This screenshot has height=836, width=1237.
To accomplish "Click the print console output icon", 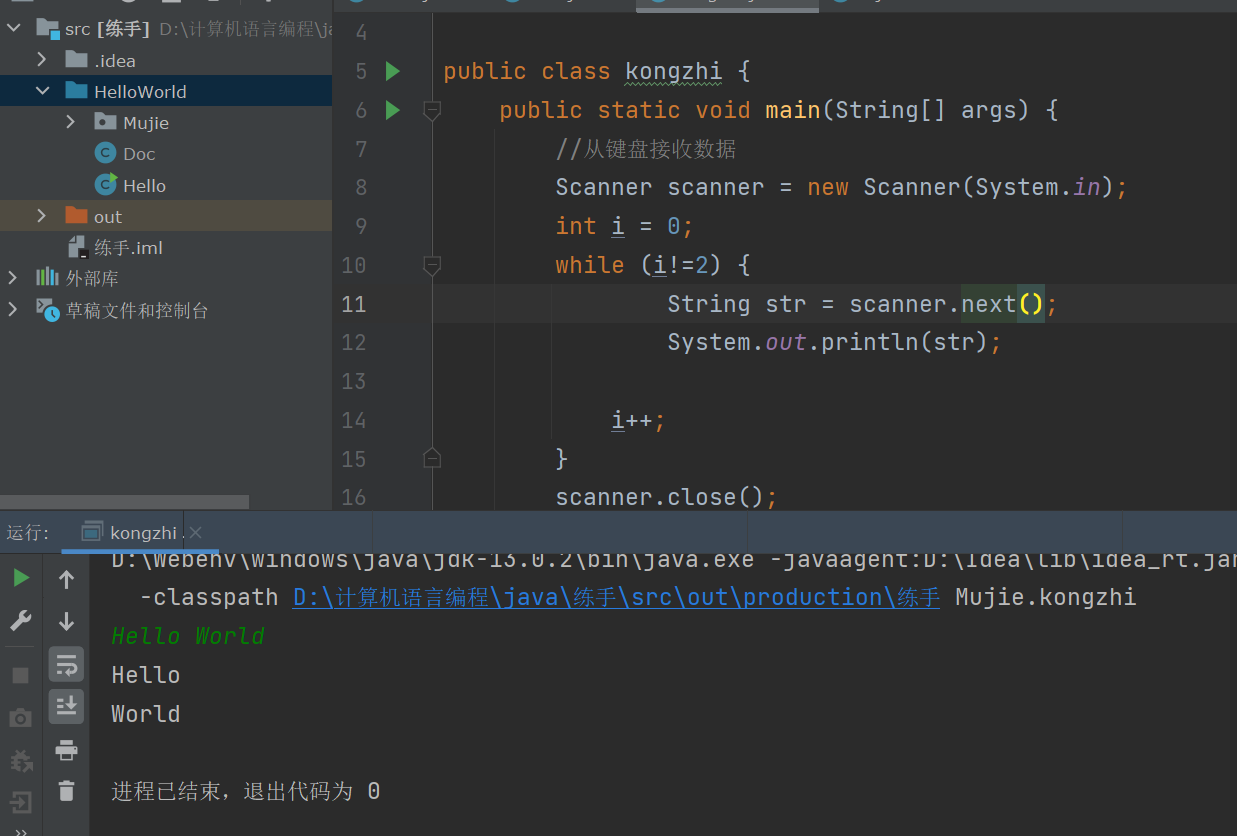I will (67, 750).
